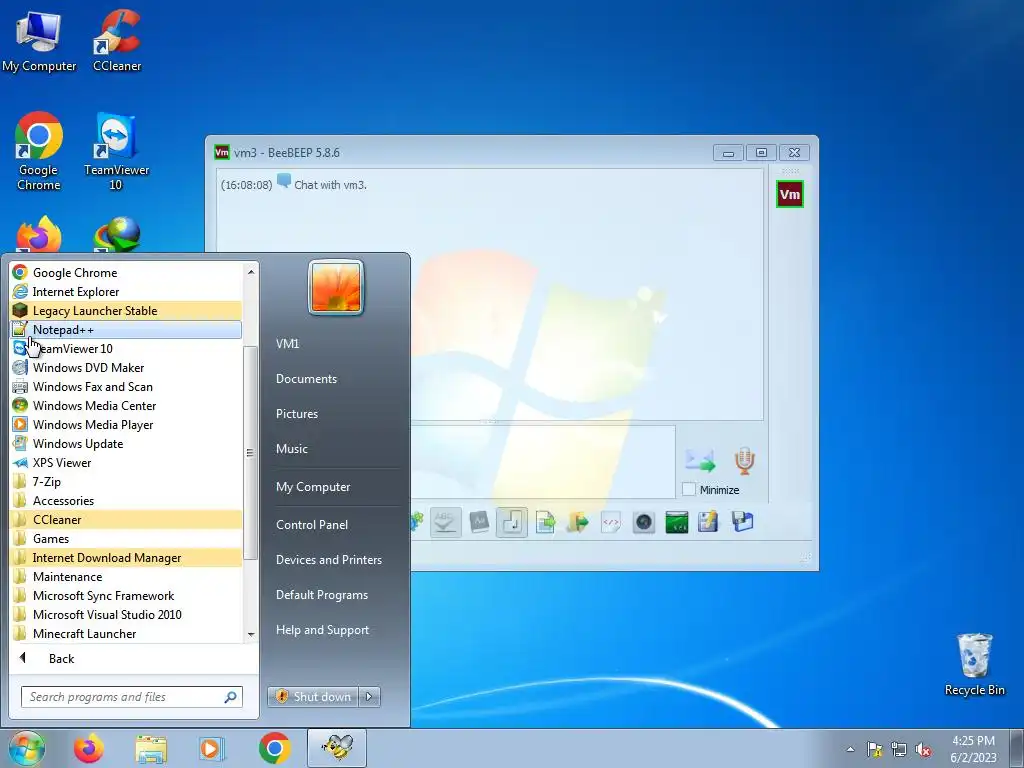Screen dimensions: 1024x768
Task: Click the user account flower picture
Action: click(x=336, y=287)
